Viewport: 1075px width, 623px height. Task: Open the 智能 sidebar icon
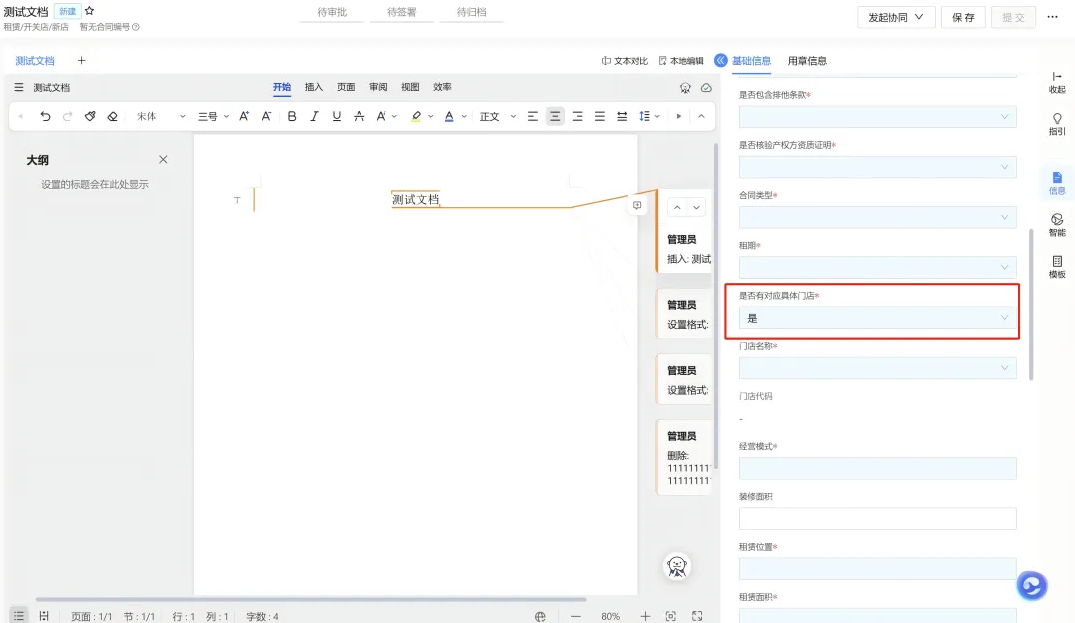(1056, 224)
